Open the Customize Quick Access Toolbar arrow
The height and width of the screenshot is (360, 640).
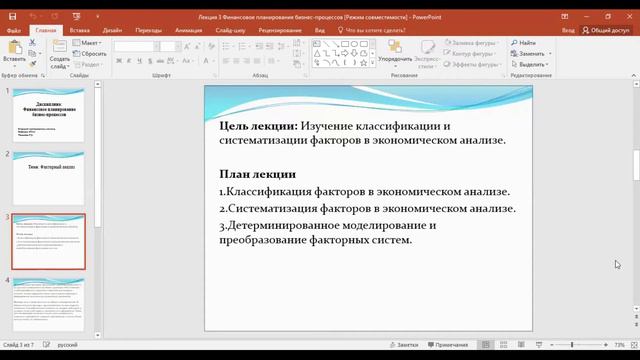(98, 17)
